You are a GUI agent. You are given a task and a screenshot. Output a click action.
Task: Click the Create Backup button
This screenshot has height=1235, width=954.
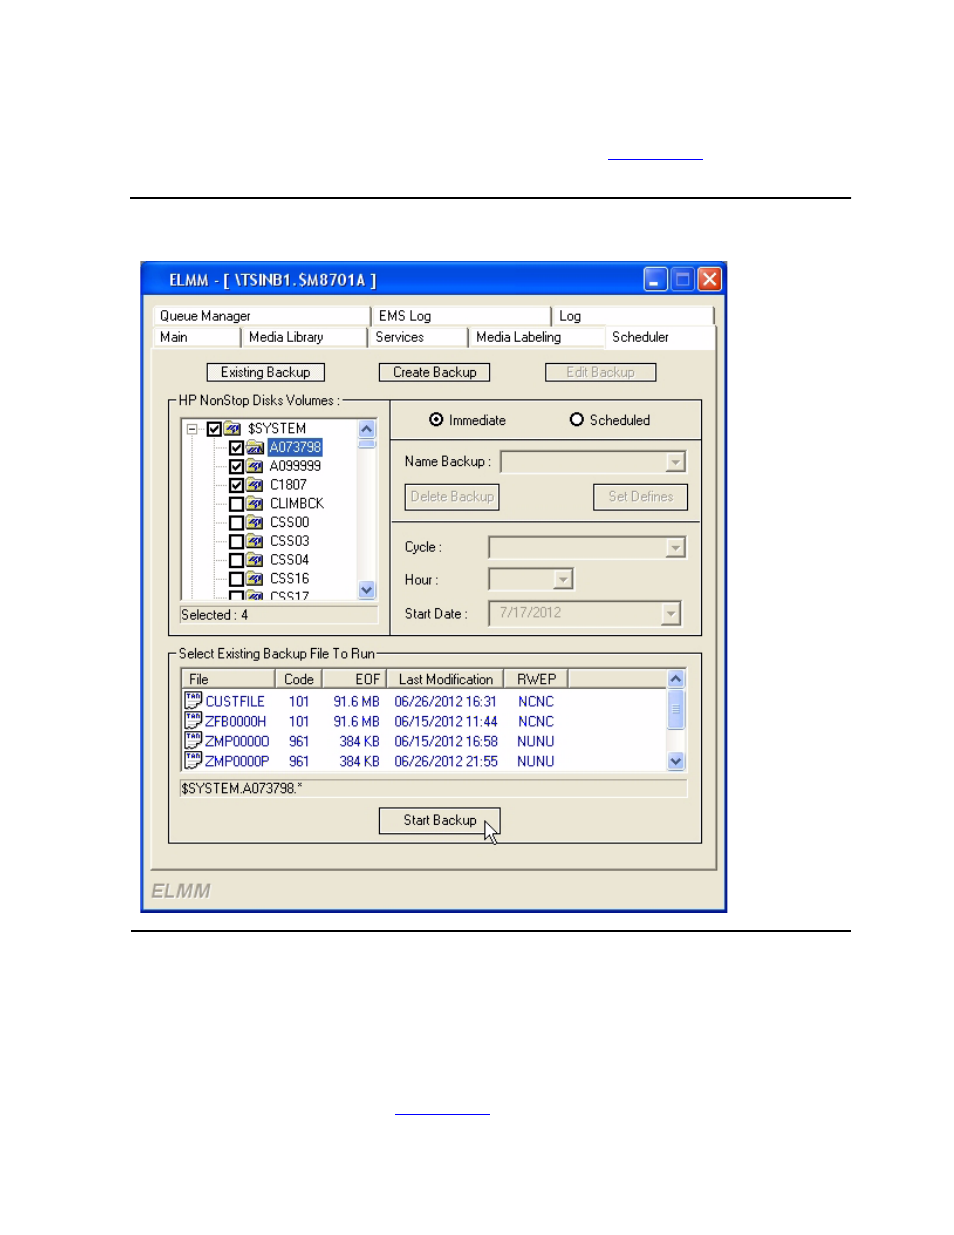pyautogui.click(x=435, y=372)
